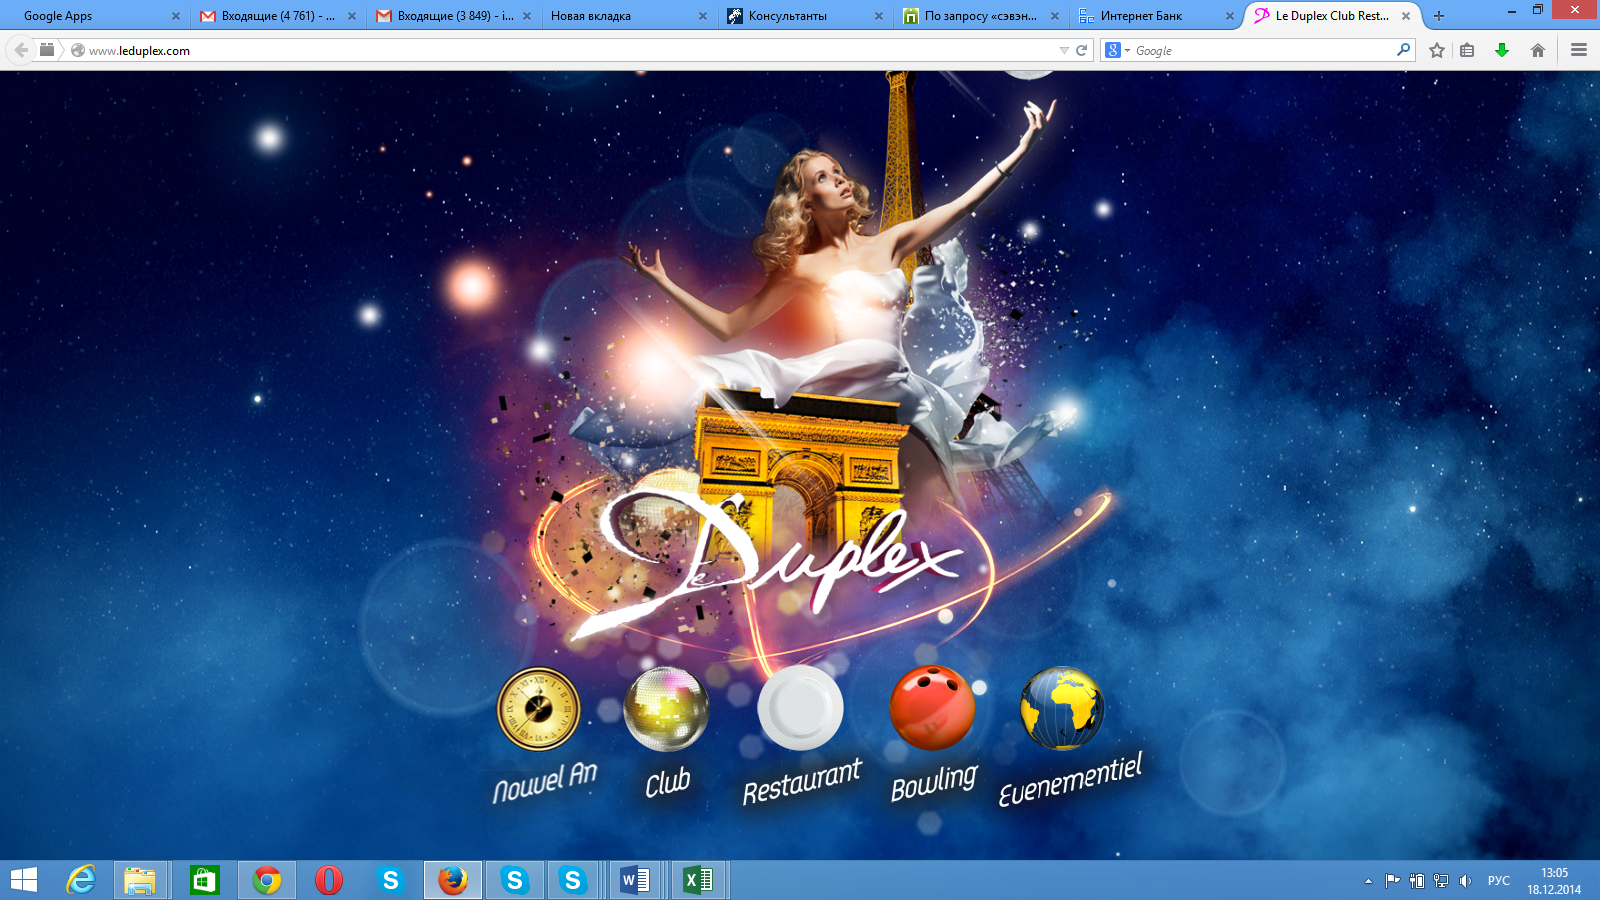Open Microsoft Word from the taskbar
This screenshot has height=900, width=1600.
click(636, 880)
